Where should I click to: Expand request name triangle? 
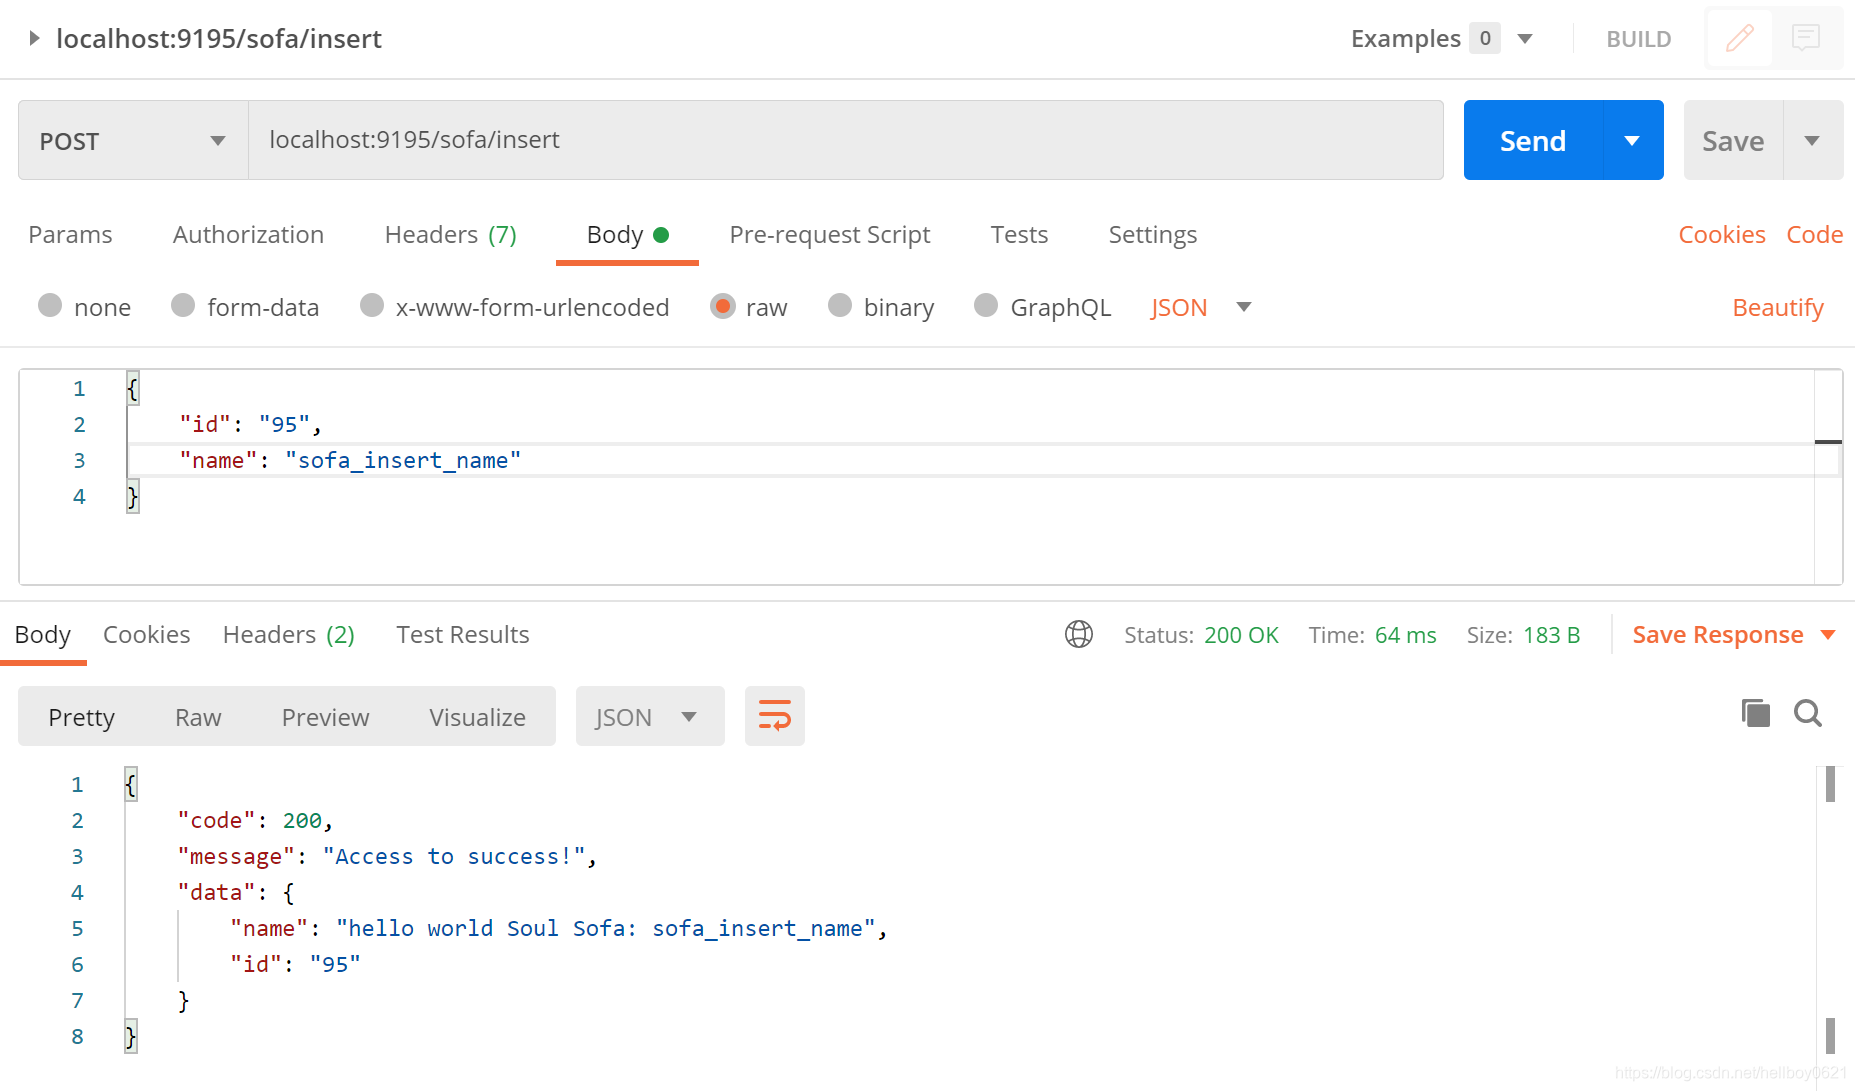pyautogui.click(x=34, y=38)
